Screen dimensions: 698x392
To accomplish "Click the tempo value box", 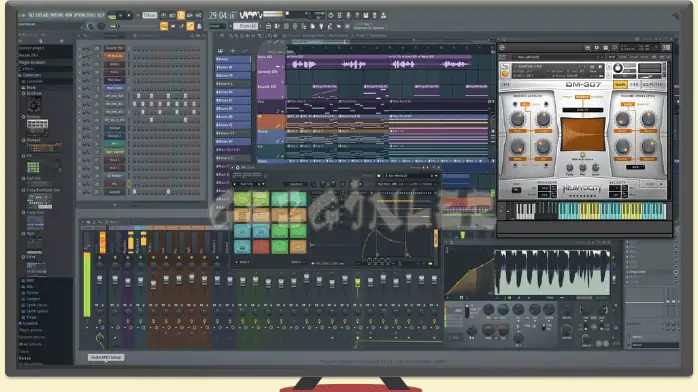I will (150, 16).
